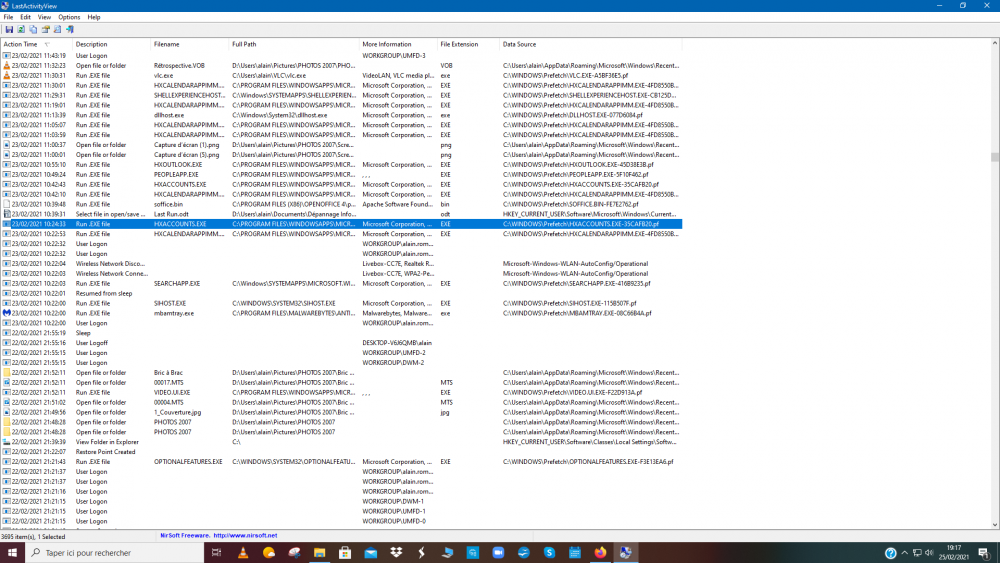
Task: Click the Copy Selected Items toolbar icon
Action: (33, 29)
